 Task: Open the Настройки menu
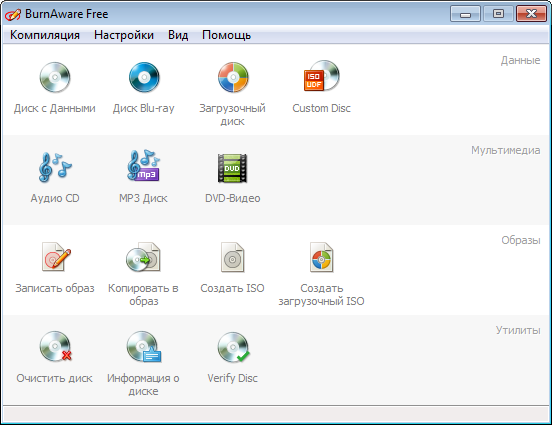pos(124,35)
